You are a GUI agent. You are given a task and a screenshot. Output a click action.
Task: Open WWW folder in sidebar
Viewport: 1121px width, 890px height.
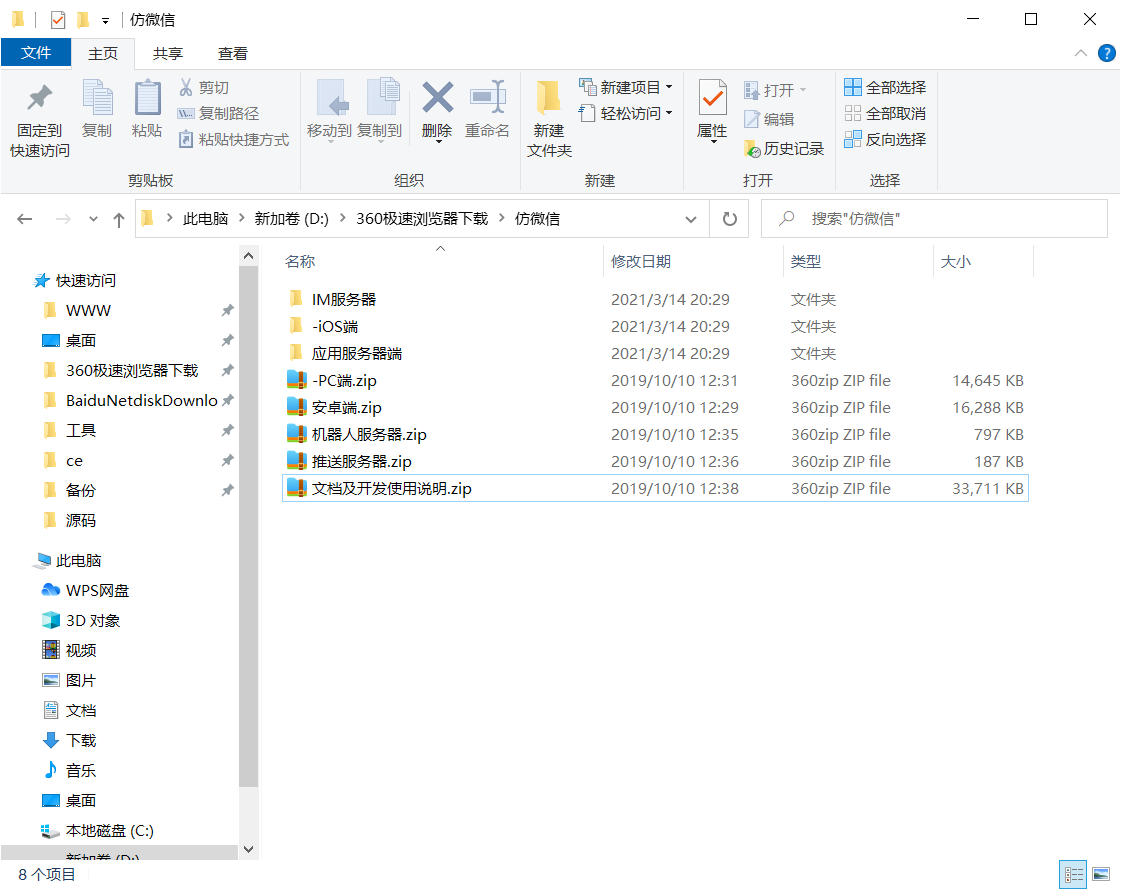point(76,310)
